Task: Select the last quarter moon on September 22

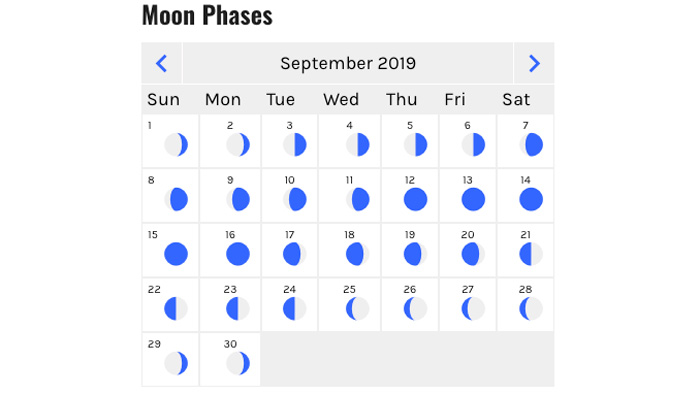Action: [176, 308]
